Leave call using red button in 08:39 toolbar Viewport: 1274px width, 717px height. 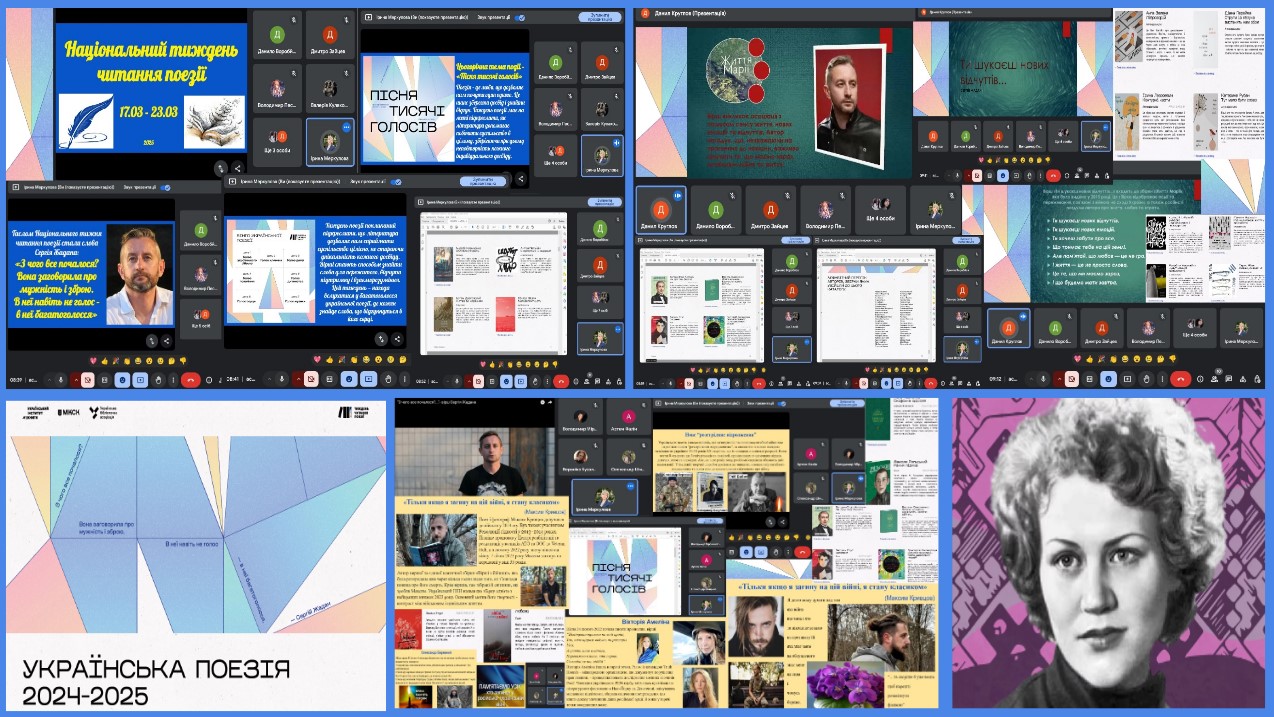190,380
